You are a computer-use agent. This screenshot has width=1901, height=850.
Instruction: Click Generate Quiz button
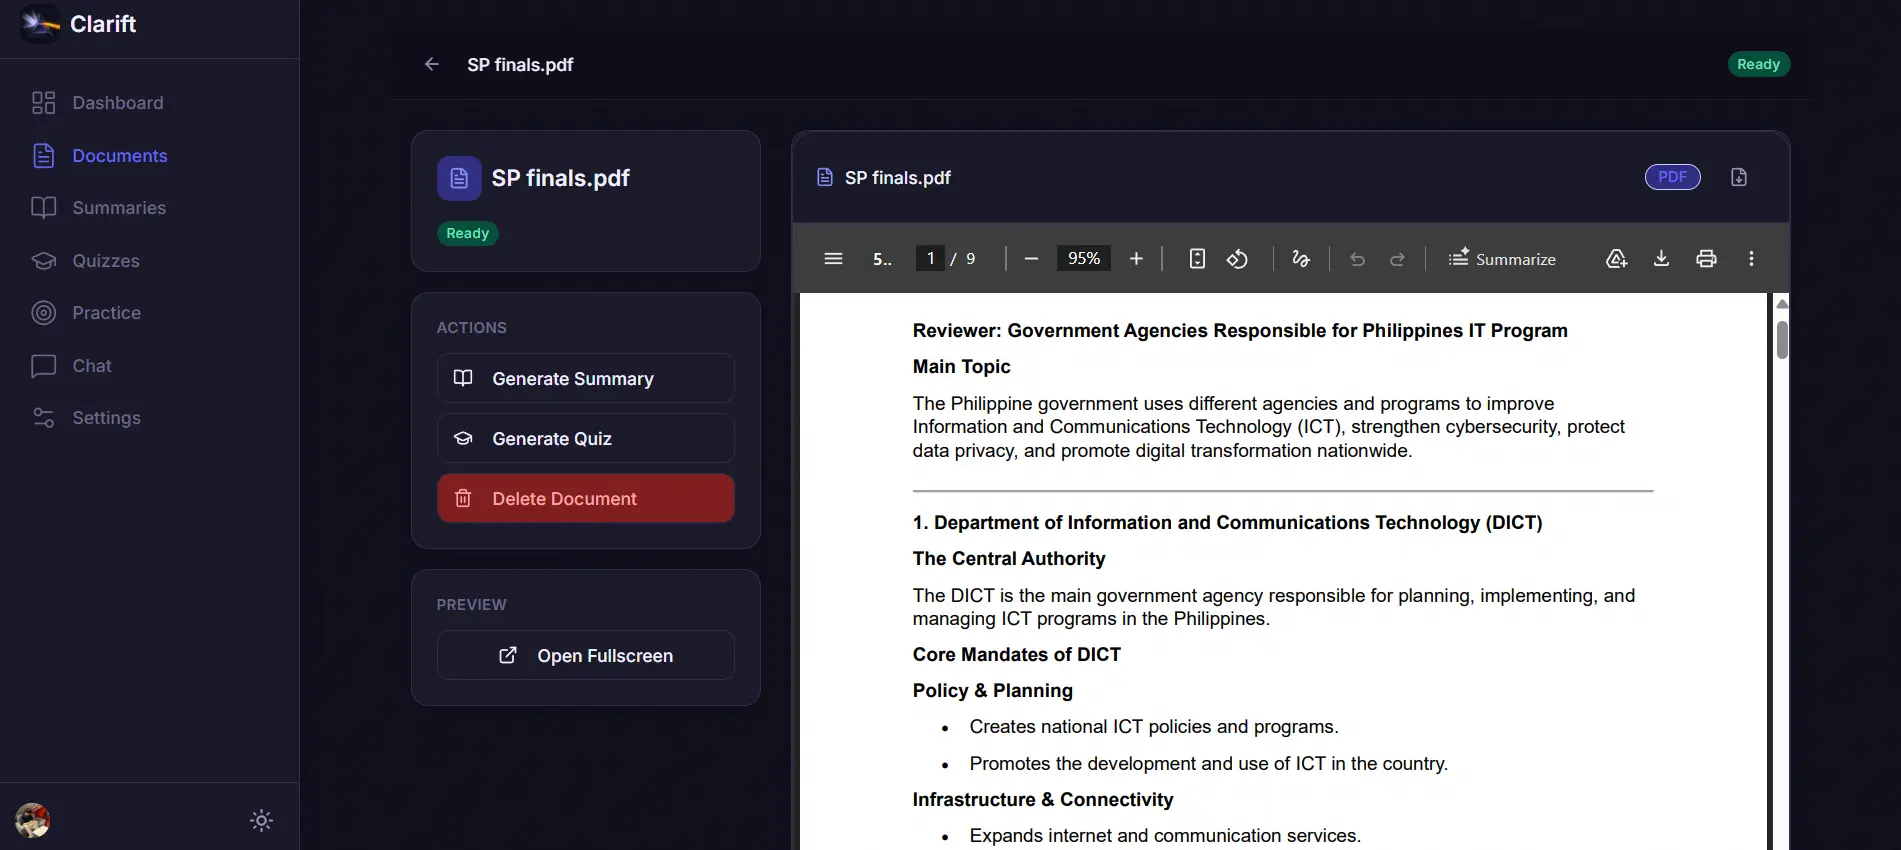coord(586,438)
